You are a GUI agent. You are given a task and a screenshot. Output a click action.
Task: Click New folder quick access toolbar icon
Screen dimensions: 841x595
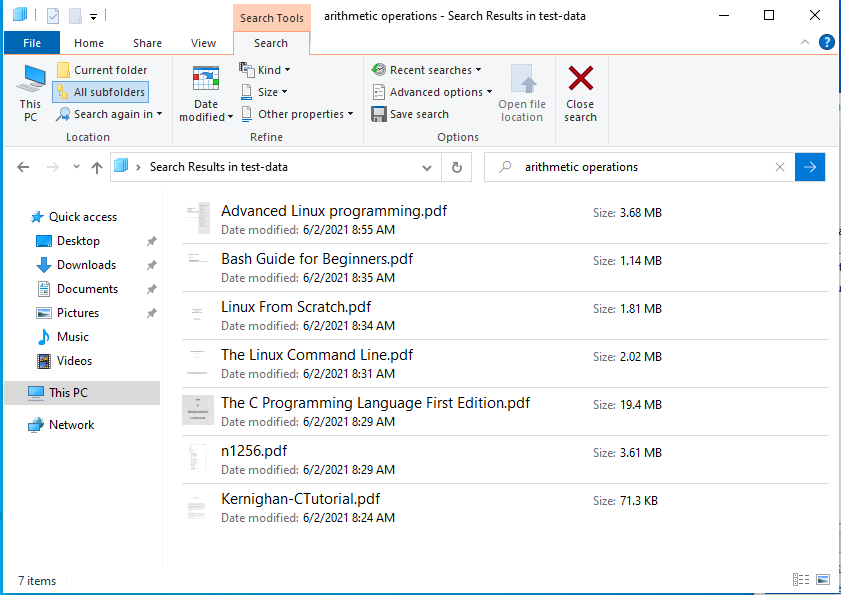point(74,16)
